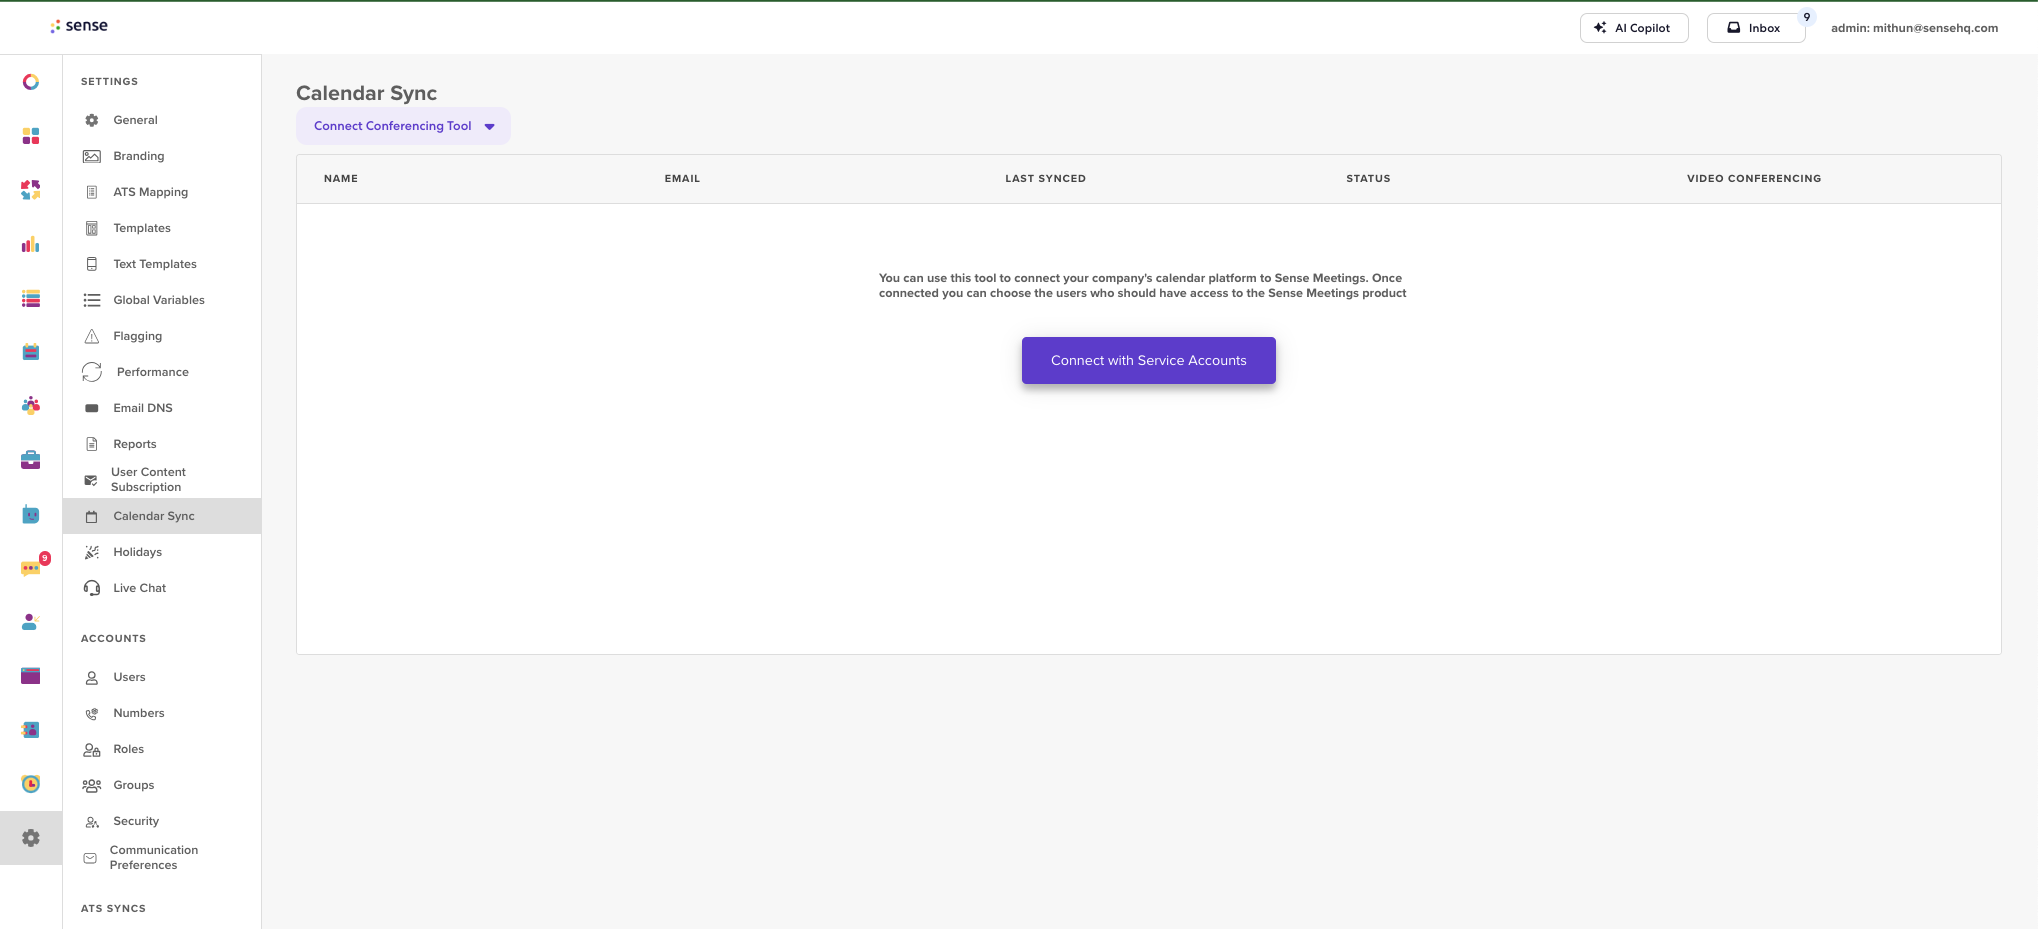Screen dimensions: 2038x929
Task: Click the admin mithun@sensehq.com account label
Action: tap(1914, 28)
